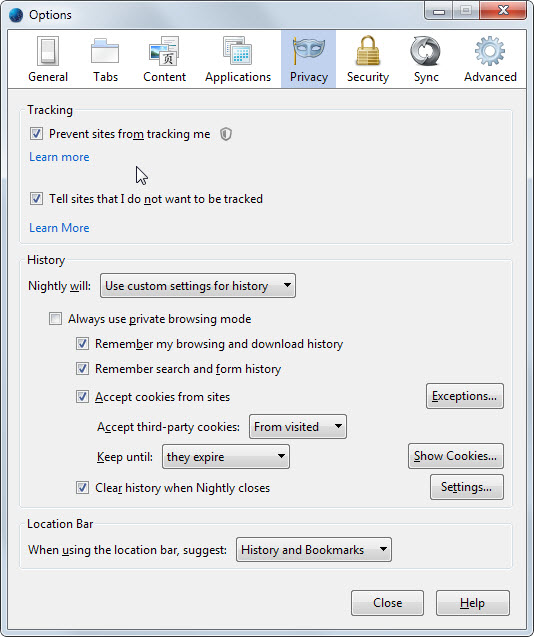Toggle Clear history when Nightly closes
The width and height of the screenshot is (534, 637).
(x=82, y=488)
